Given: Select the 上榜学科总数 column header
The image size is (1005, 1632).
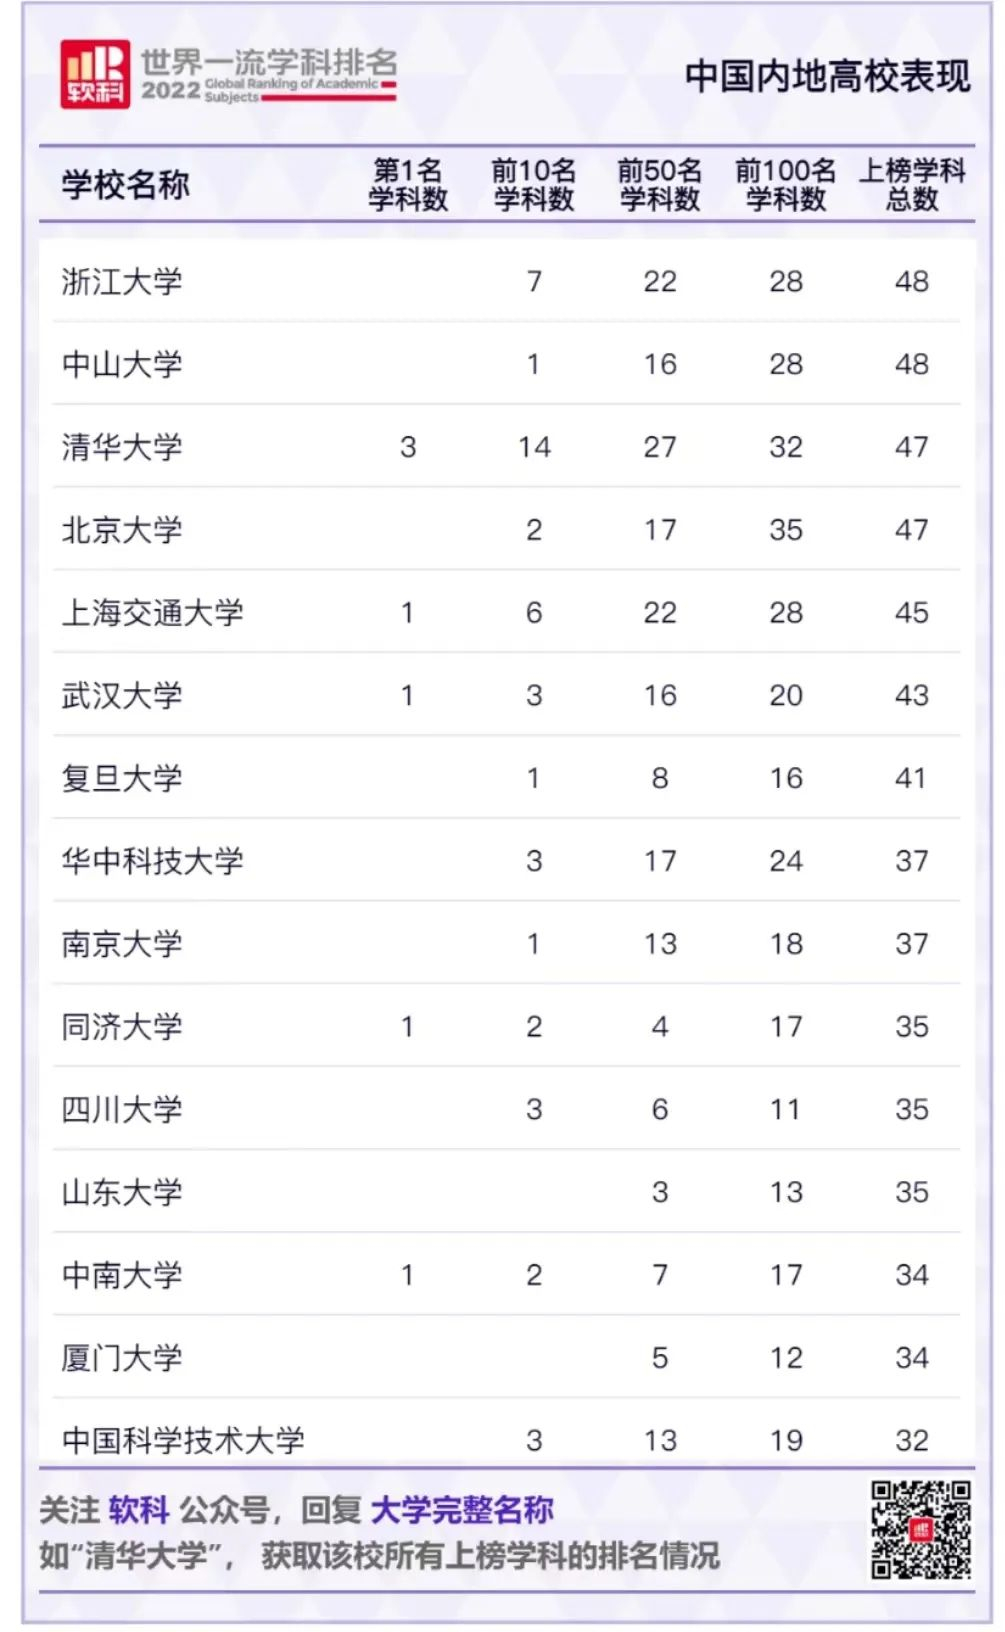Looking at the screenshot, I should (x=912, y=184).
